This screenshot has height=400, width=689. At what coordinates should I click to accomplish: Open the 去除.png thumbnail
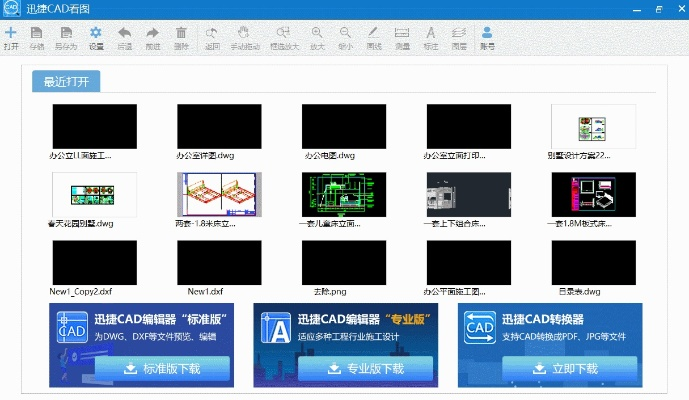344,262
